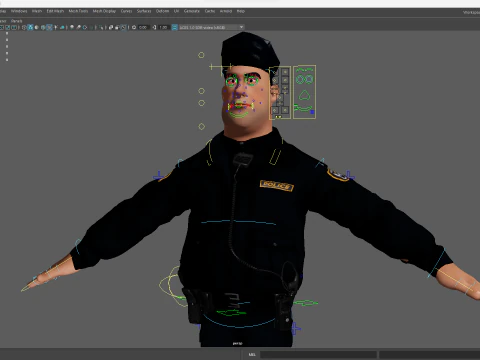The image size is (480, 360).
Task: Select the diamond rig control near the chin
Action: [201, 126]
